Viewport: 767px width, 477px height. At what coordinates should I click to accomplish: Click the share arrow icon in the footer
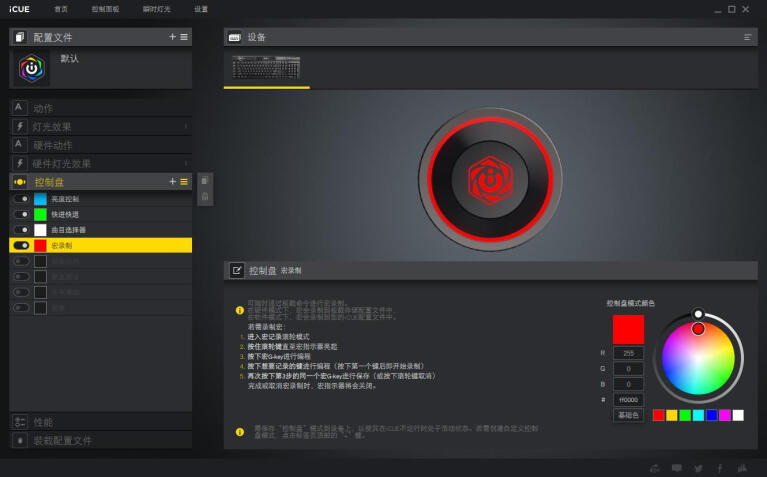tap(655, 468)
